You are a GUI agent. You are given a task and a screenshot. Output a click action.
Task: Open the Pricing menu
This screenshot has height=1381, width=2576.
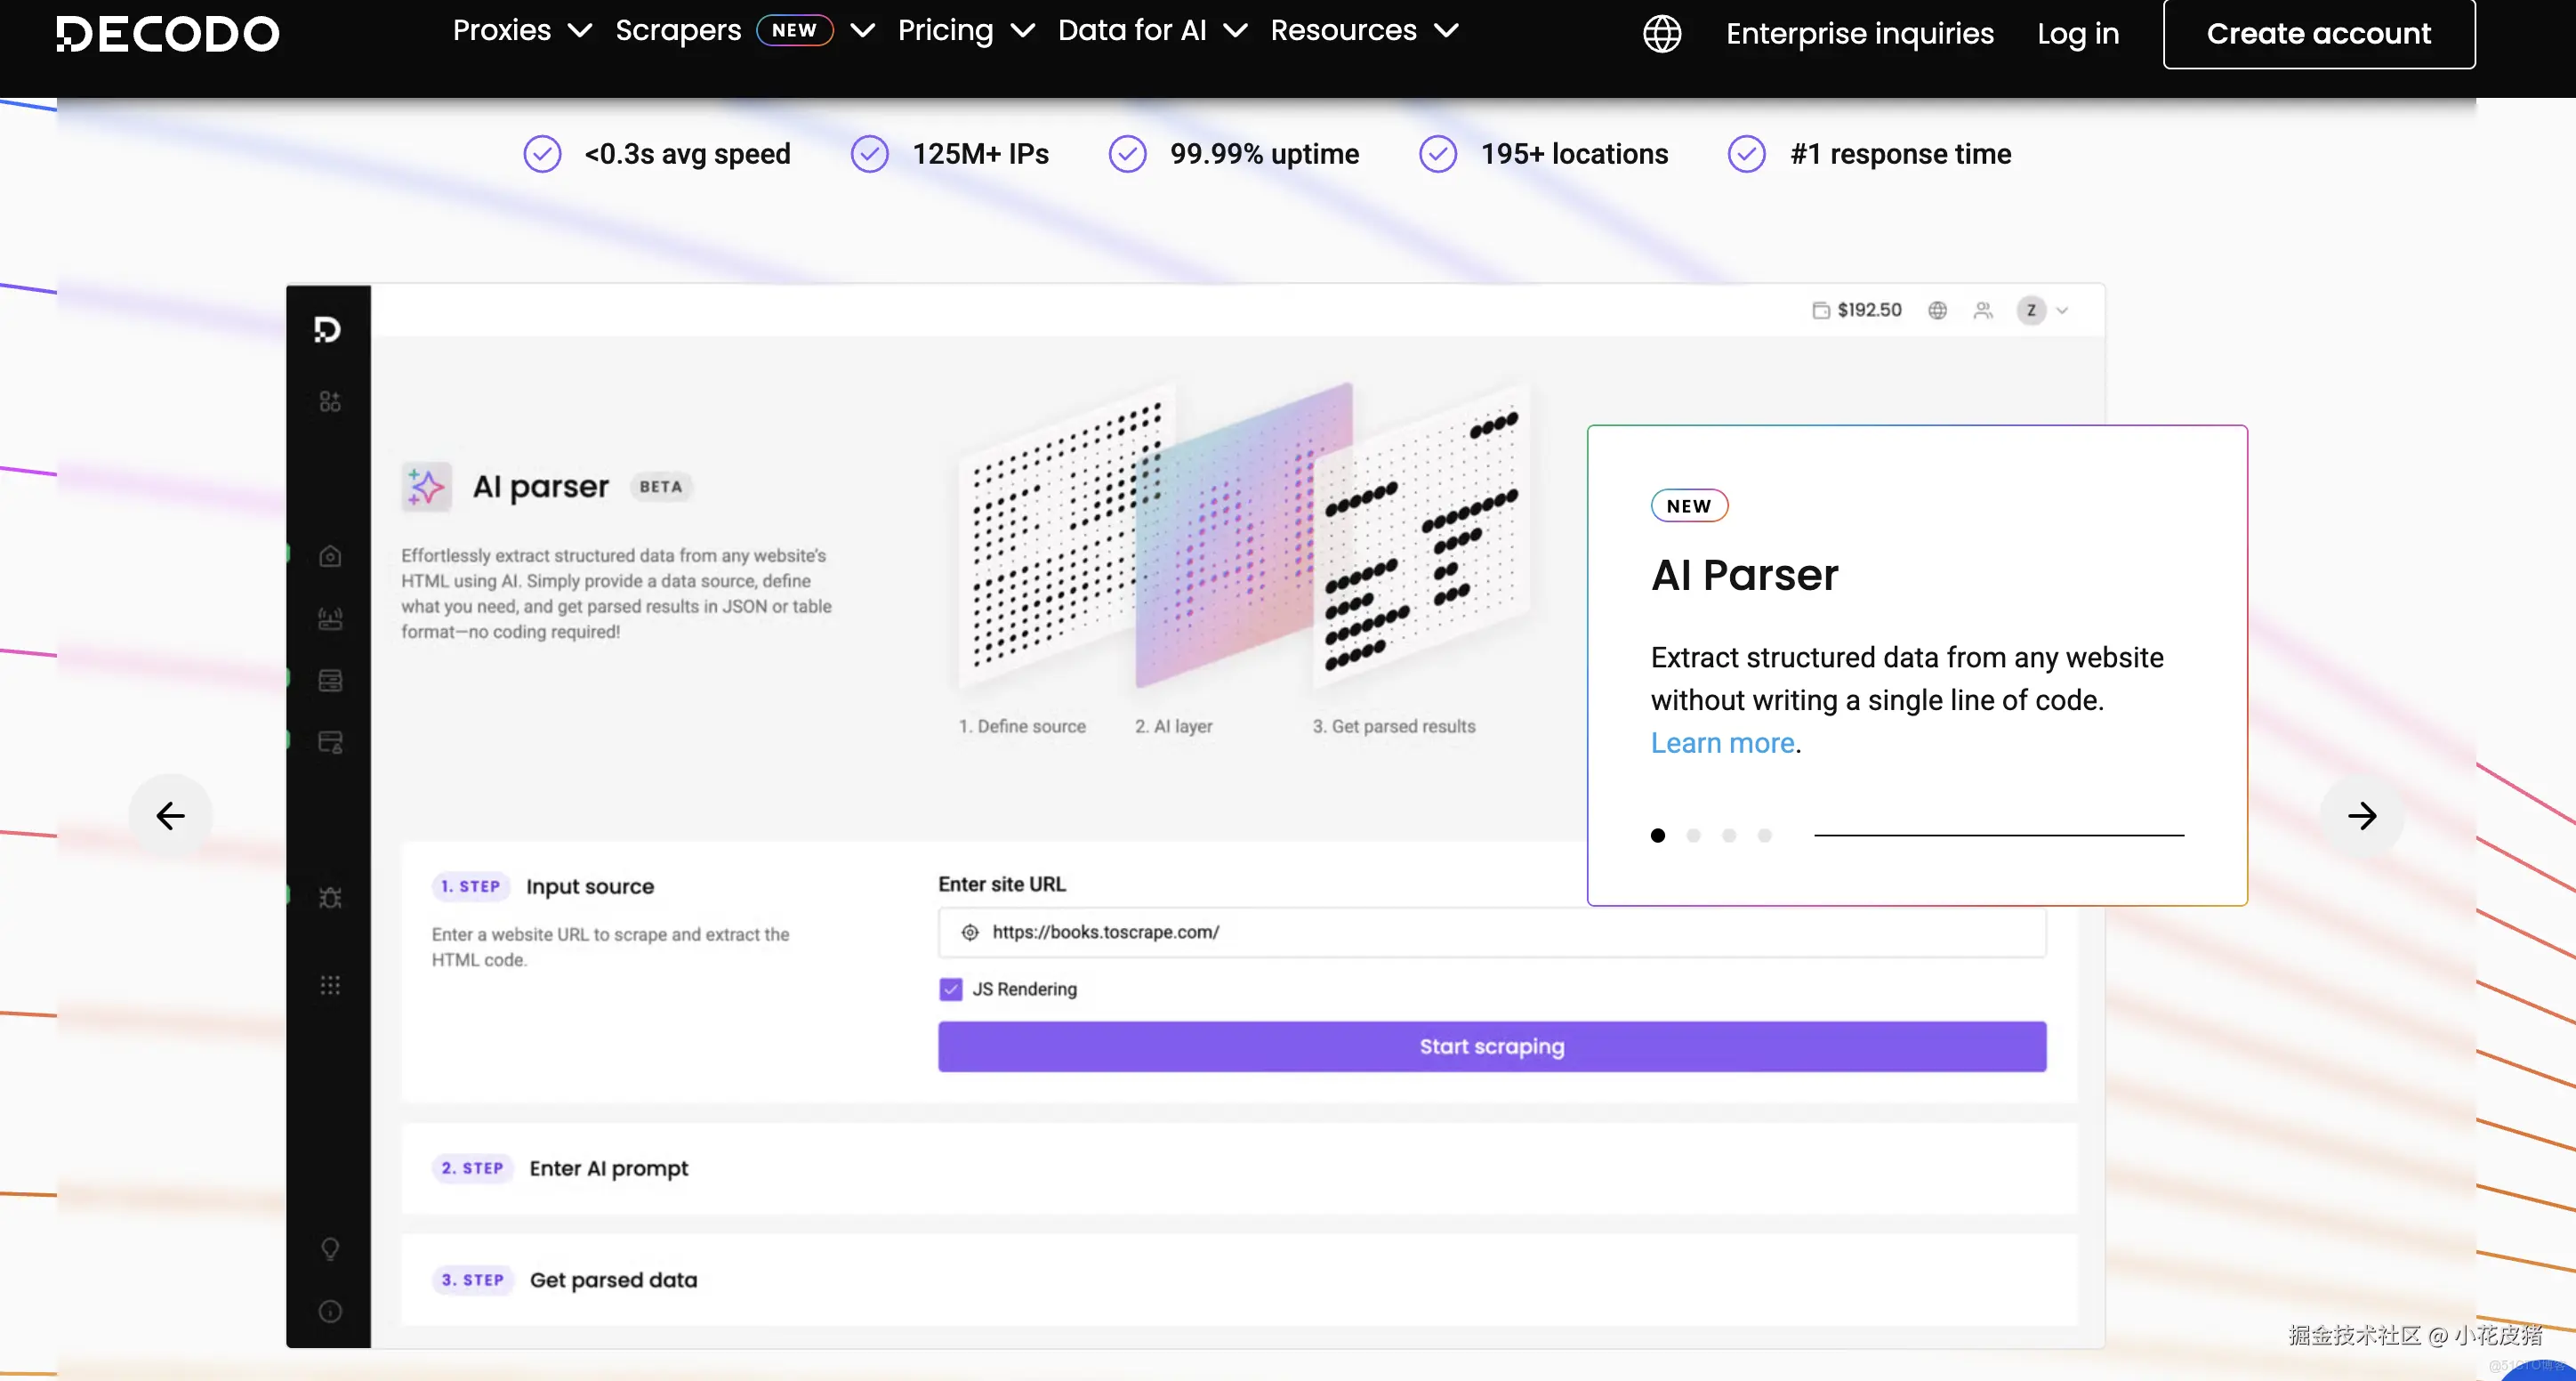965,31
